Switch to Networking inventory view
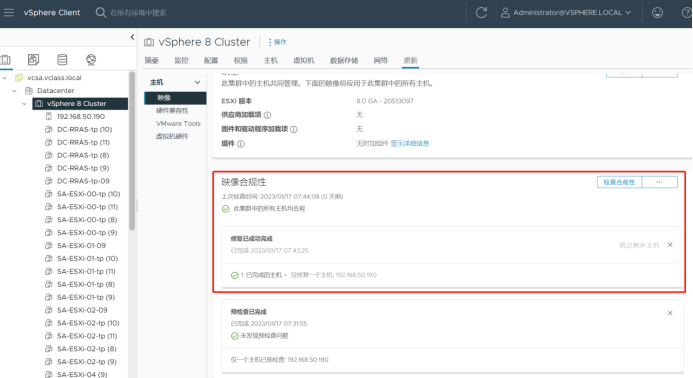Viewport: 693px width, 378px height. pyautogui.click(x=91, y=59)
